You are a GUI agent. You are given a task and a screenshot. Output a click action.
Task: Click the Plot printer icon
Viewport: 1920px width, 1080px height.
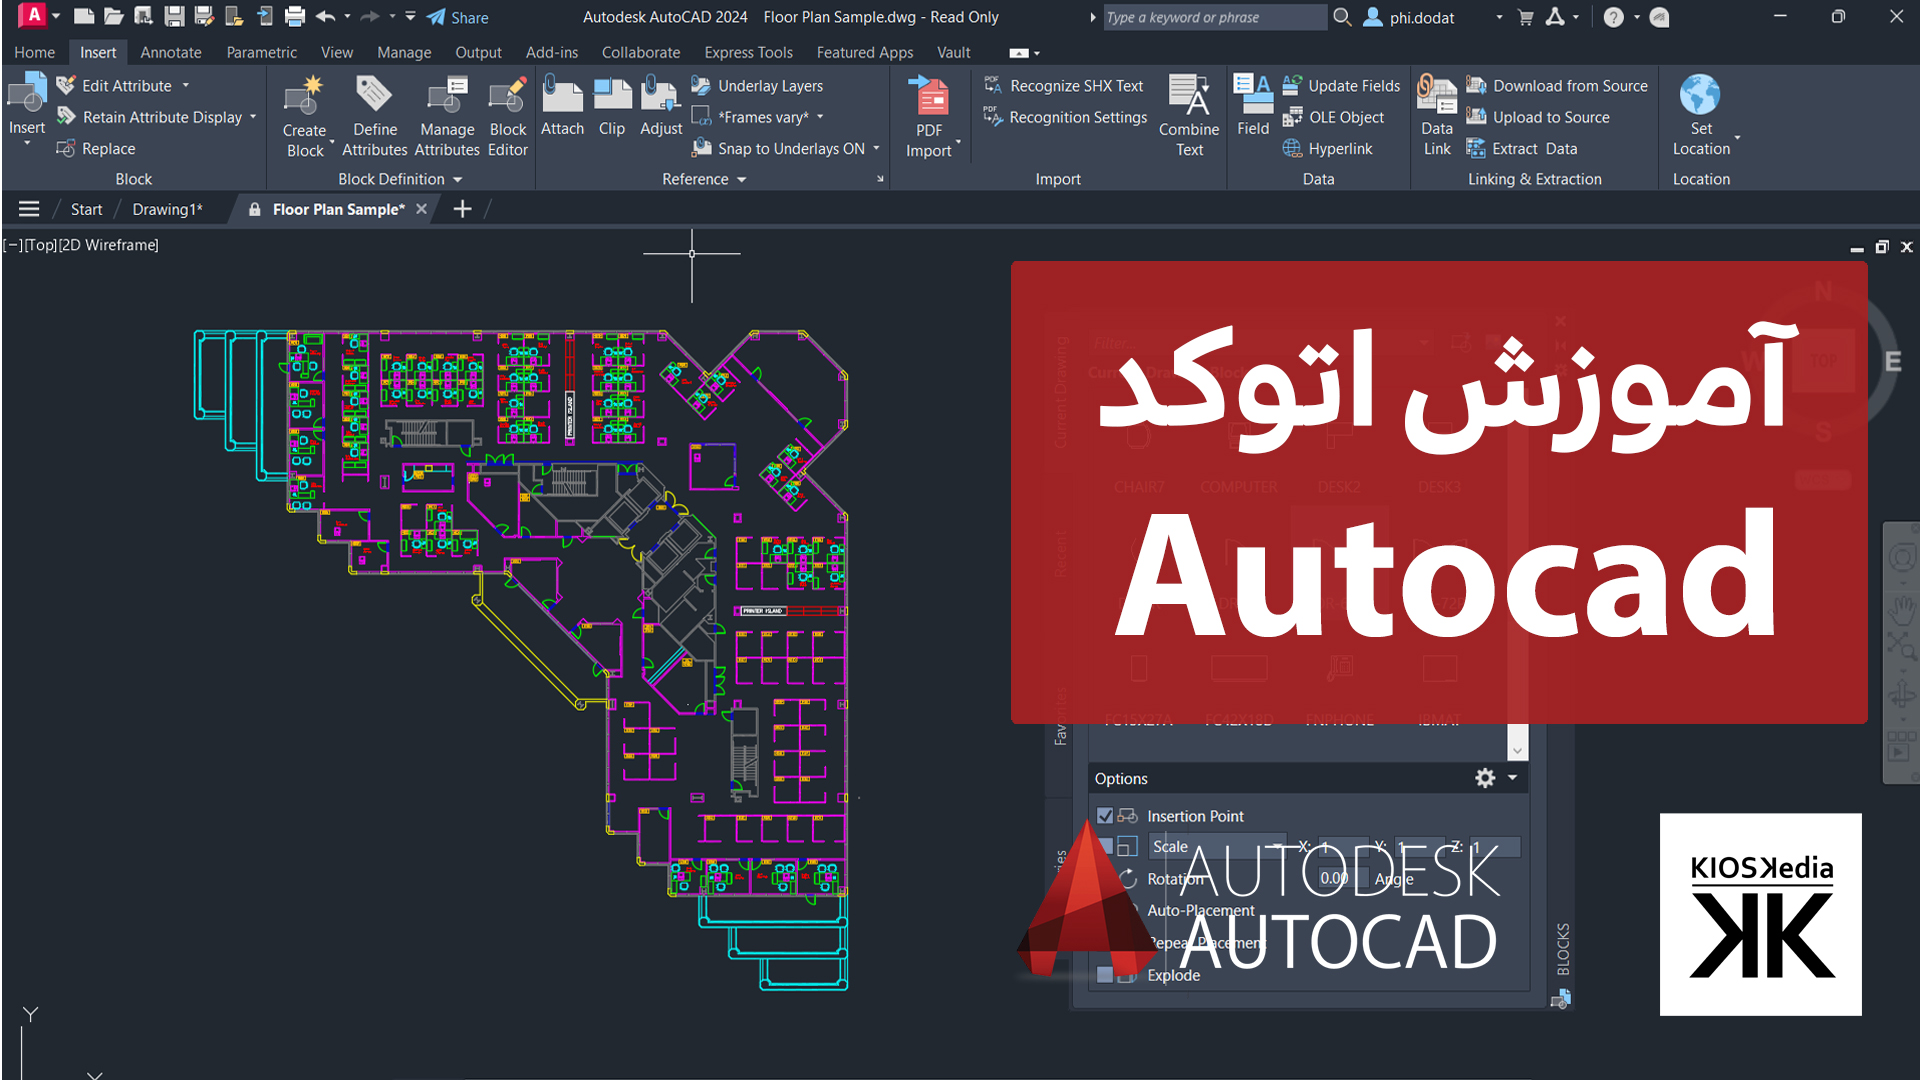(x=295, y=16)
